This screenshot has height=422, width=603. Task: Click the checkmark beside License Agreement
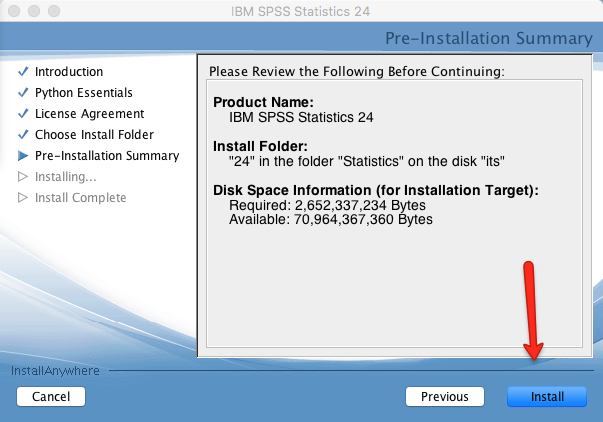pos(23,113)
